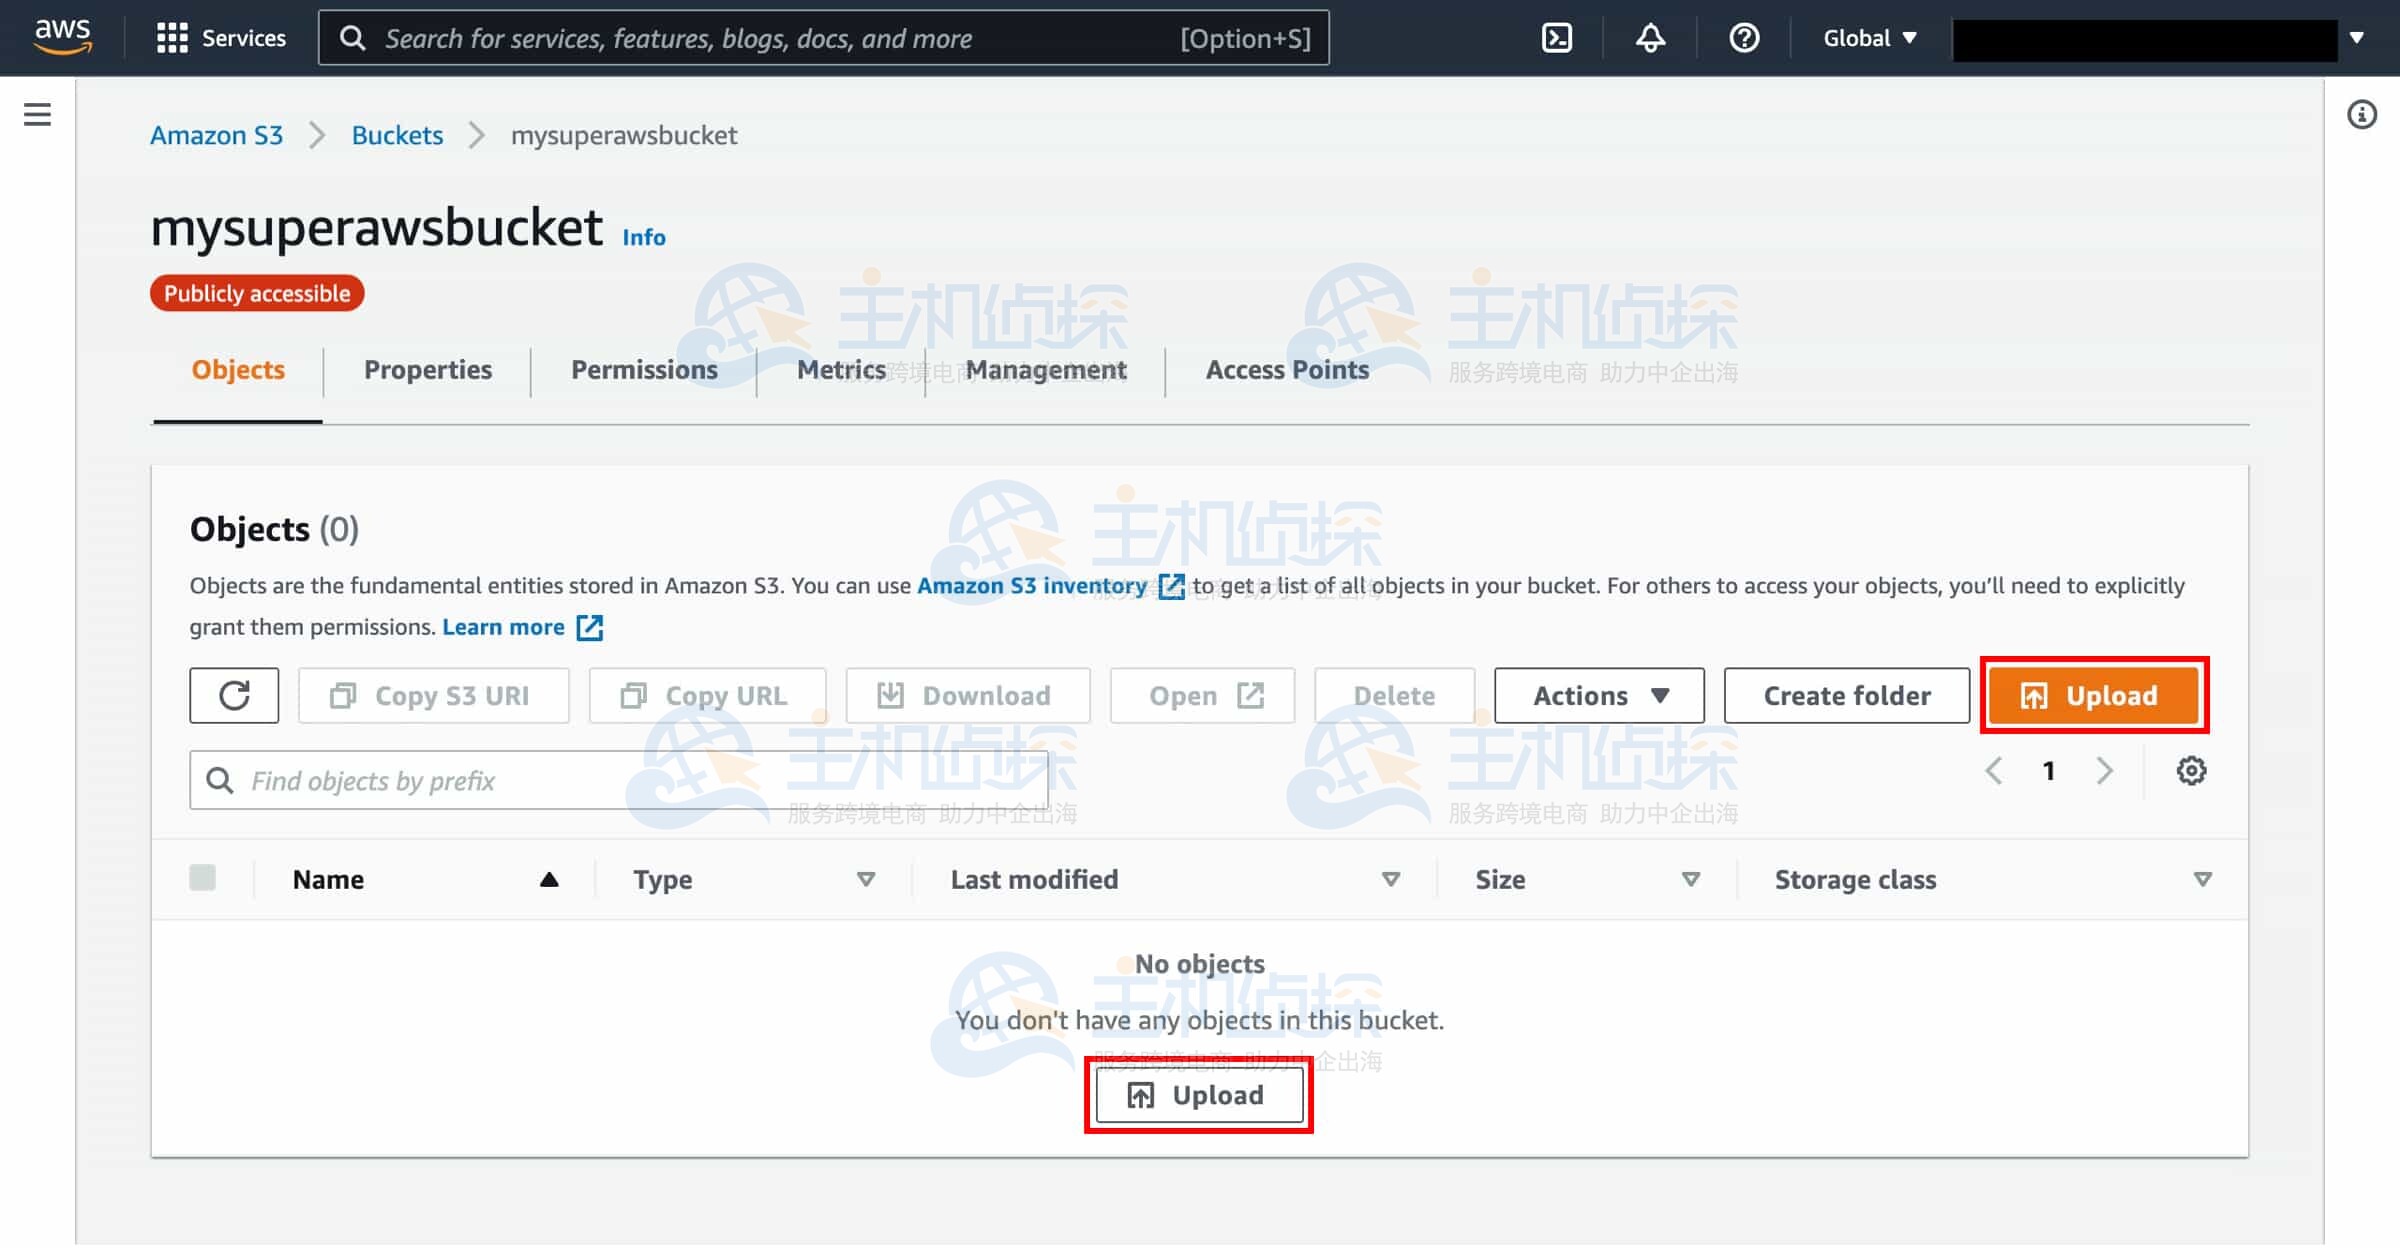
Task: Open the notifications bell
Action: click(x=1650, y=38)
